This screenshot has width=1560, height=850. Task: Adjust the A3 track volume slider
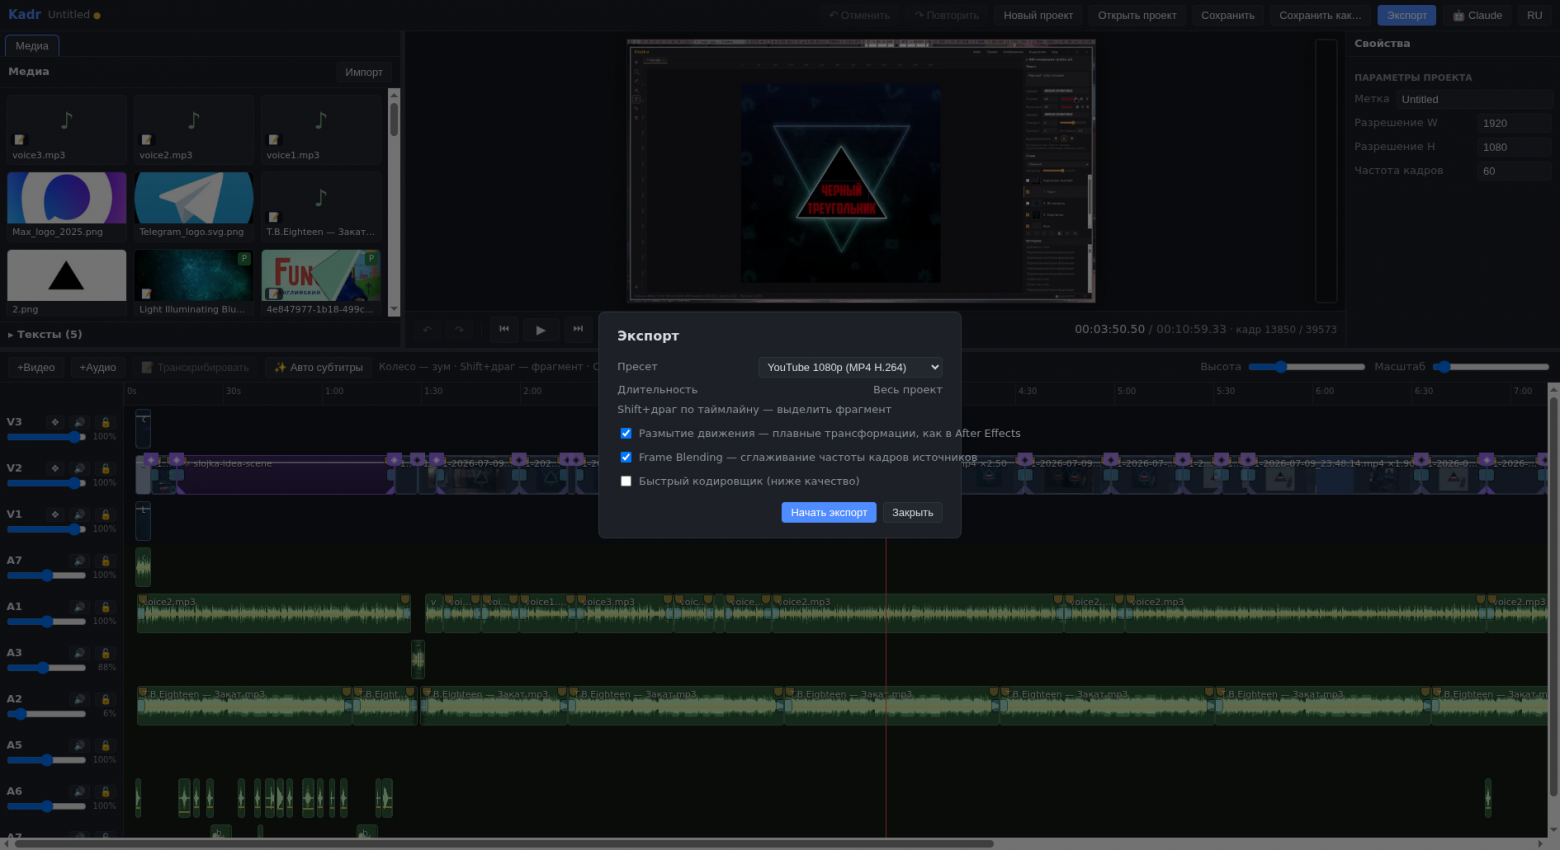(x=46, y=668)
